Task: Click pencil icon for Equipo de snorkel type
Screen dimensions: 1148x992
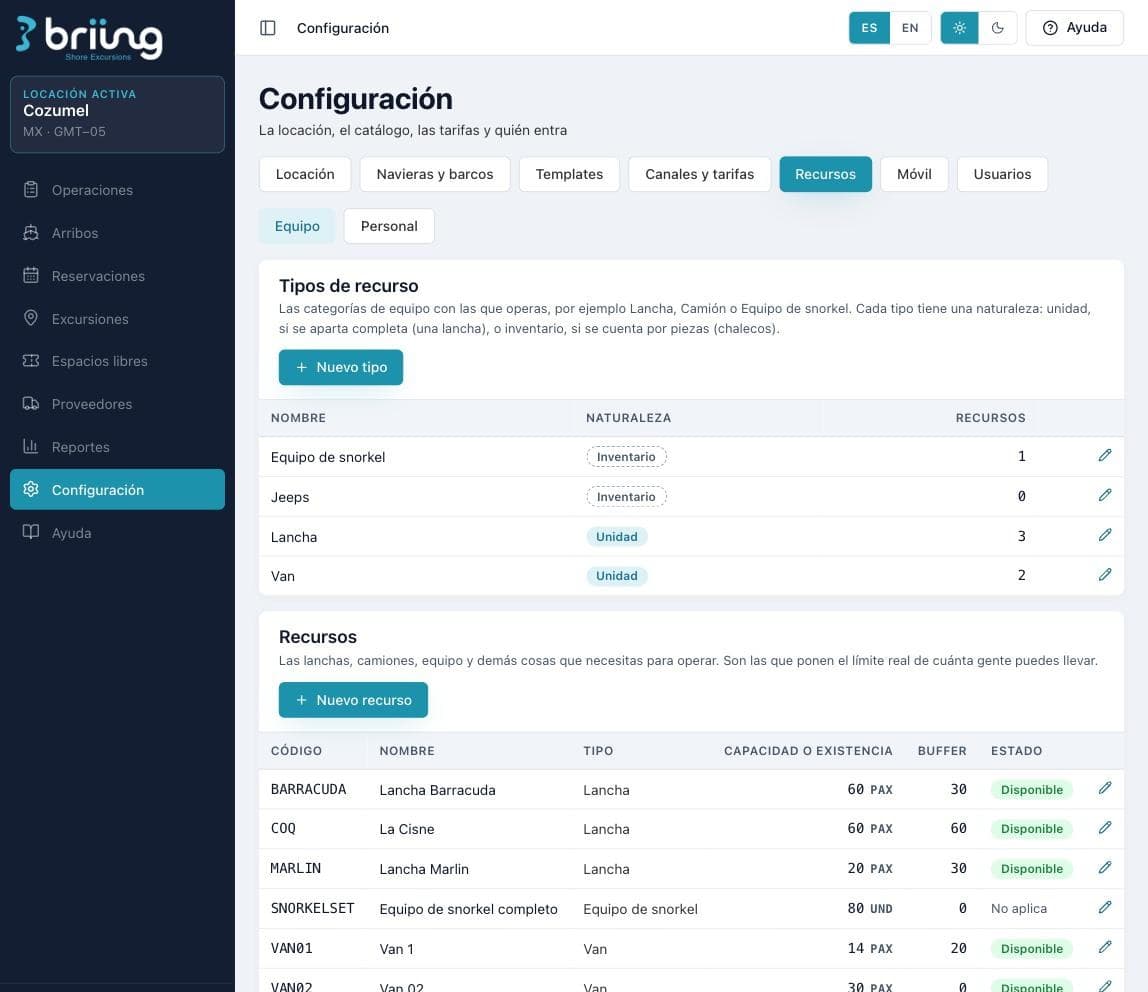Action: [1105, 455]
